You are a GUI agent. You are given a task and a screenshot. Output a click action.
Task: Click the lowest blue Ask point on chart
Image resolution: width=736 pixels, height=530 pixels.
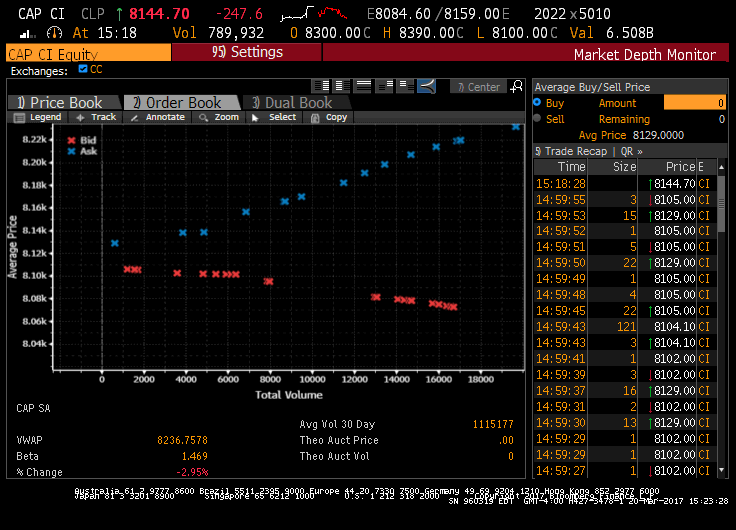tap(115, 243)
